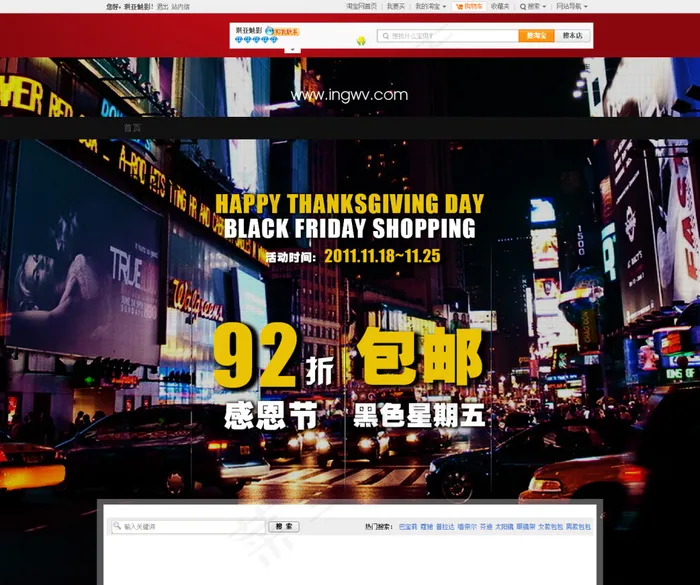Click the 退出 logout link
Viewport: 700px width, 585px height.
point(162,6)
